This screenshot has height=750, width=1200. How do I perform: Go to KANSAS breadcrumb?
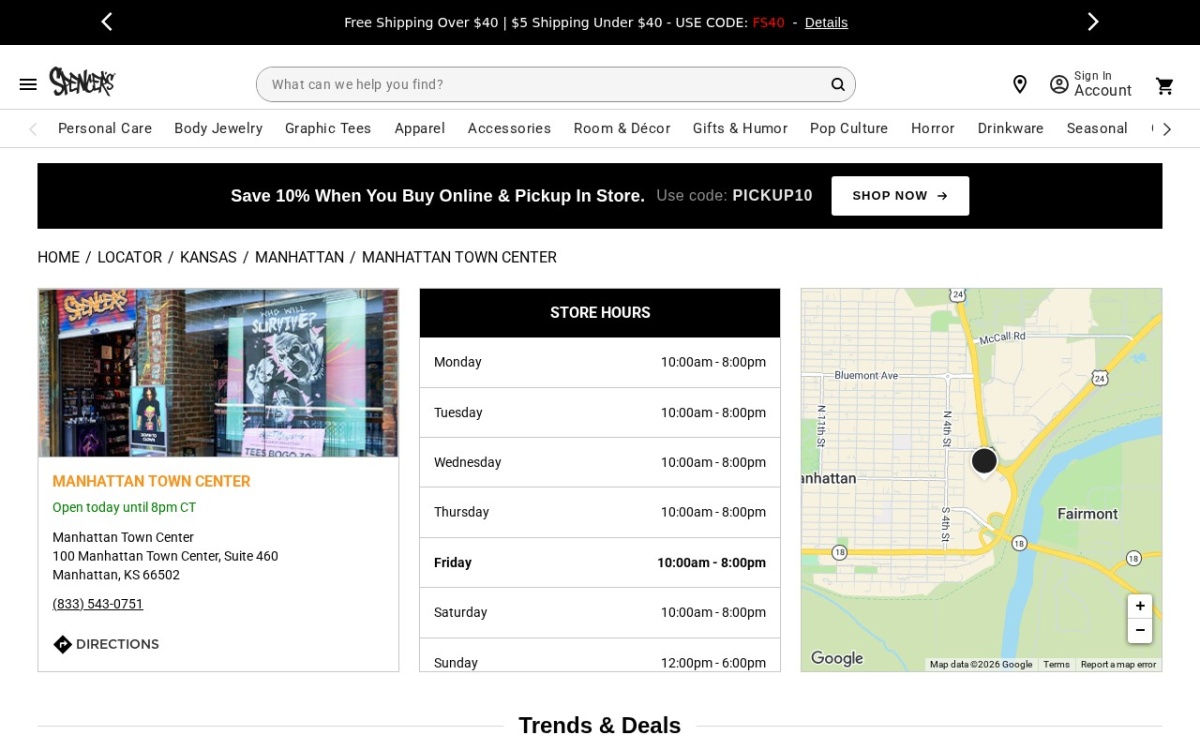pos(208,257)
